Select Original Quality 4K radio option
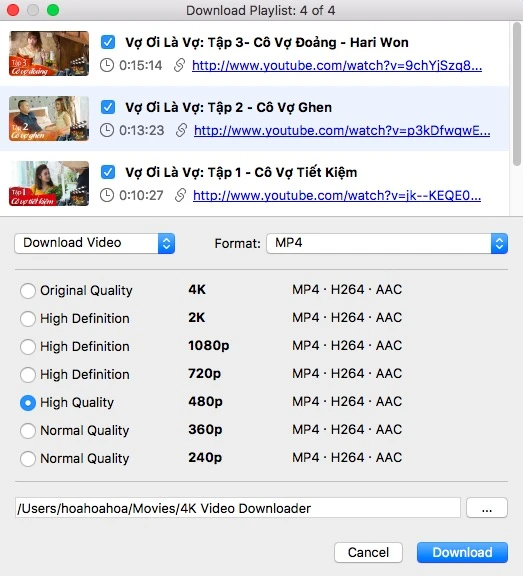This screenshot has width=523, height=576. point(28,291)
